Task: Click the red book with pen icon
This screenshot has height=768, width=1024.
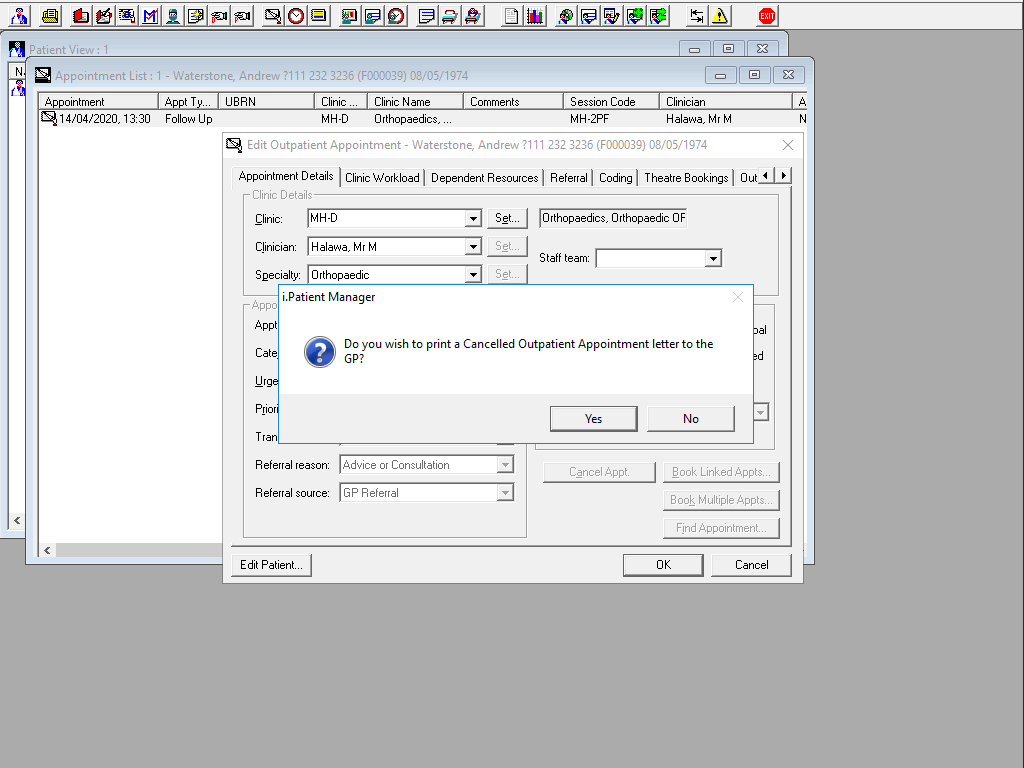Action: pyautogui.click(x=104, y=16)
